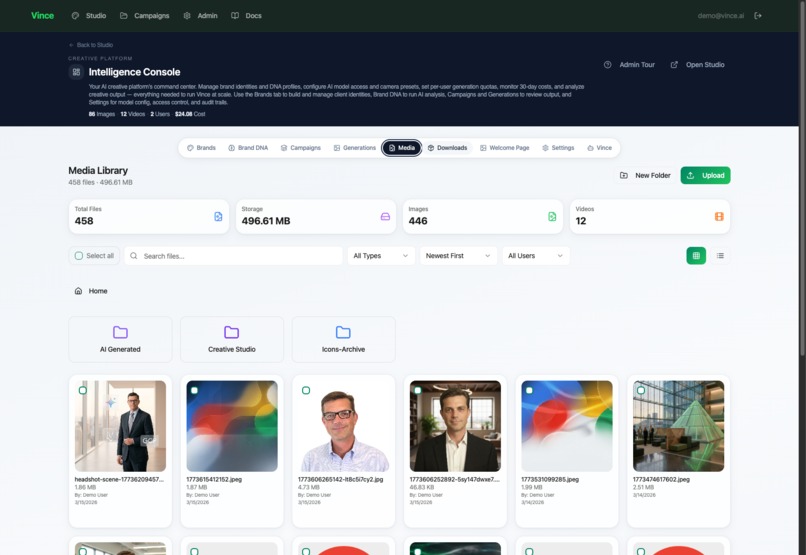The width and height of the screenshot is (806, 555).
Task: Click the page vertical scrollbar
Action: click(802, 177)
